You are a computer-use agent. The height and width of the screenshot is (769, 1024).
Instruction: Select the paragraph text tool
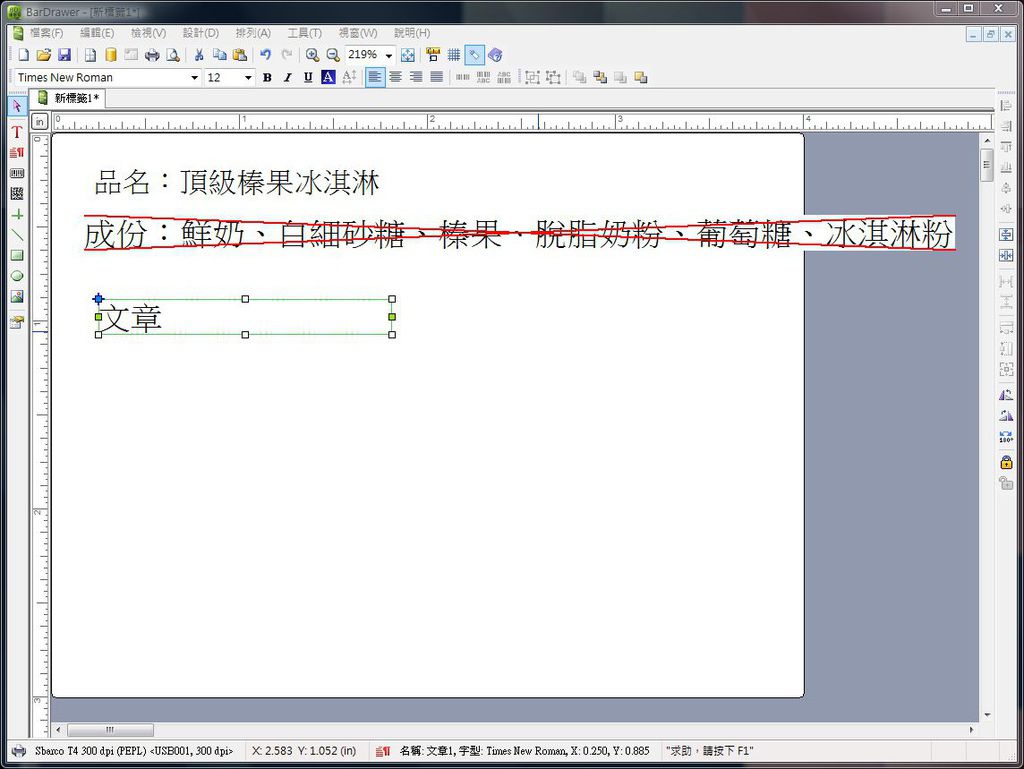[17, 153]
